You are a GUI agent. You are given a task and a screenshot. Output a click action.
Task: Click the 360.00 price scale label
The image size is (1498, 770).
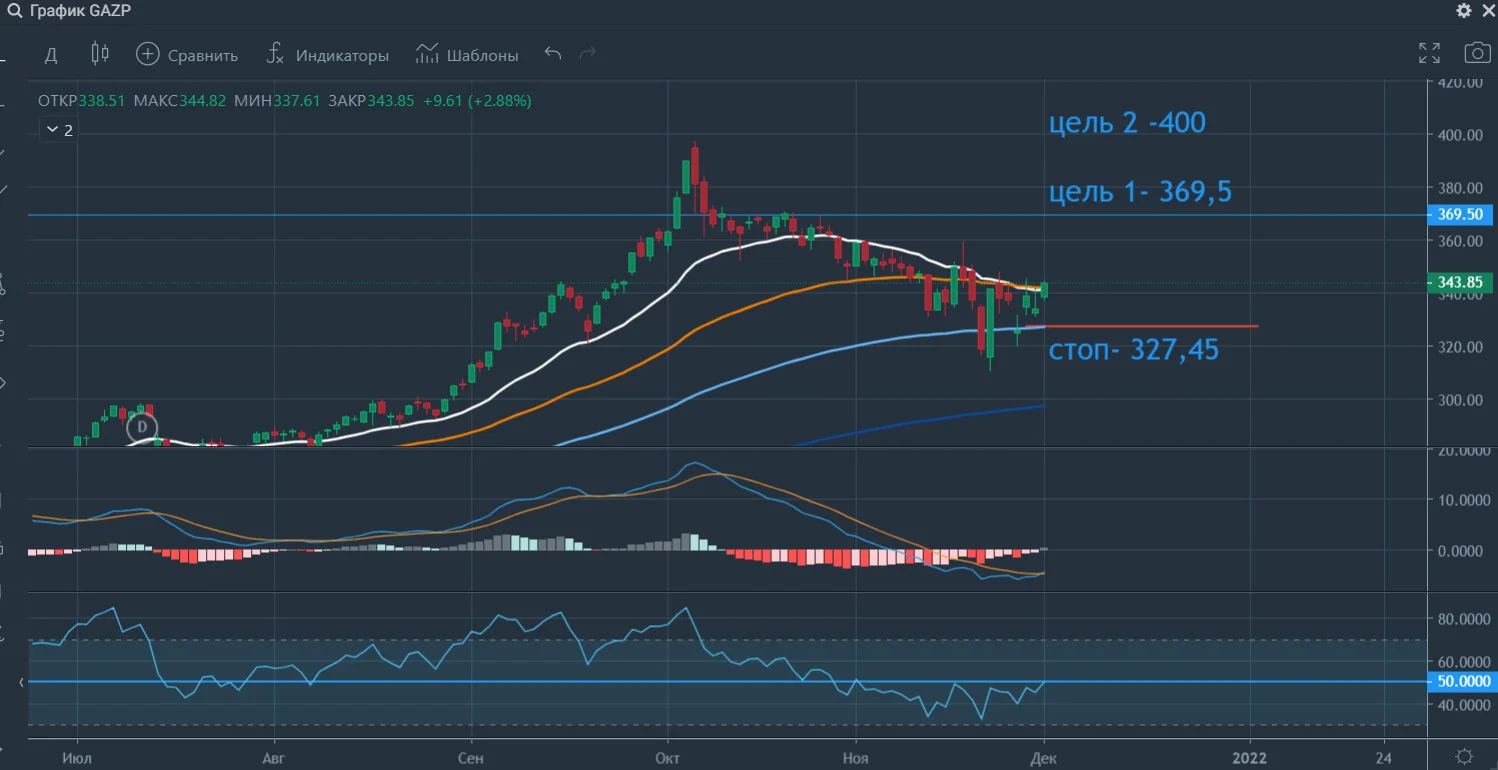[1458, 241]
